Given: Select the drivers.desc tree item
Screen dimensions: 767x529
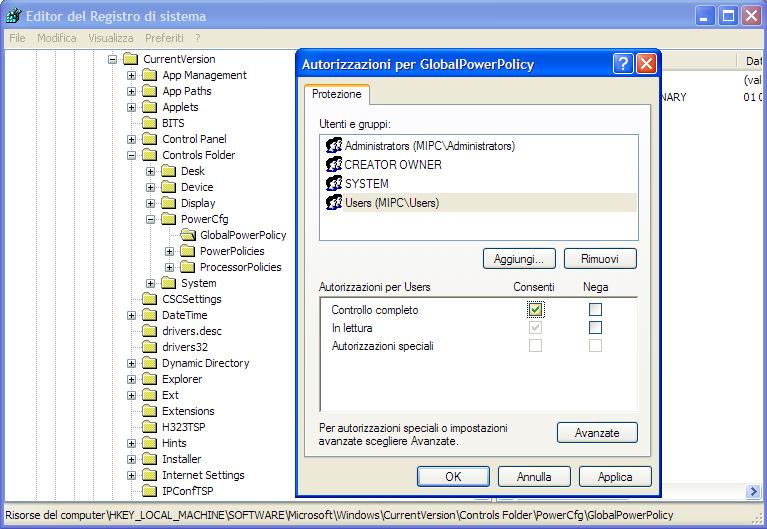Looking at the screenshot, I should (x=192, y=331).
